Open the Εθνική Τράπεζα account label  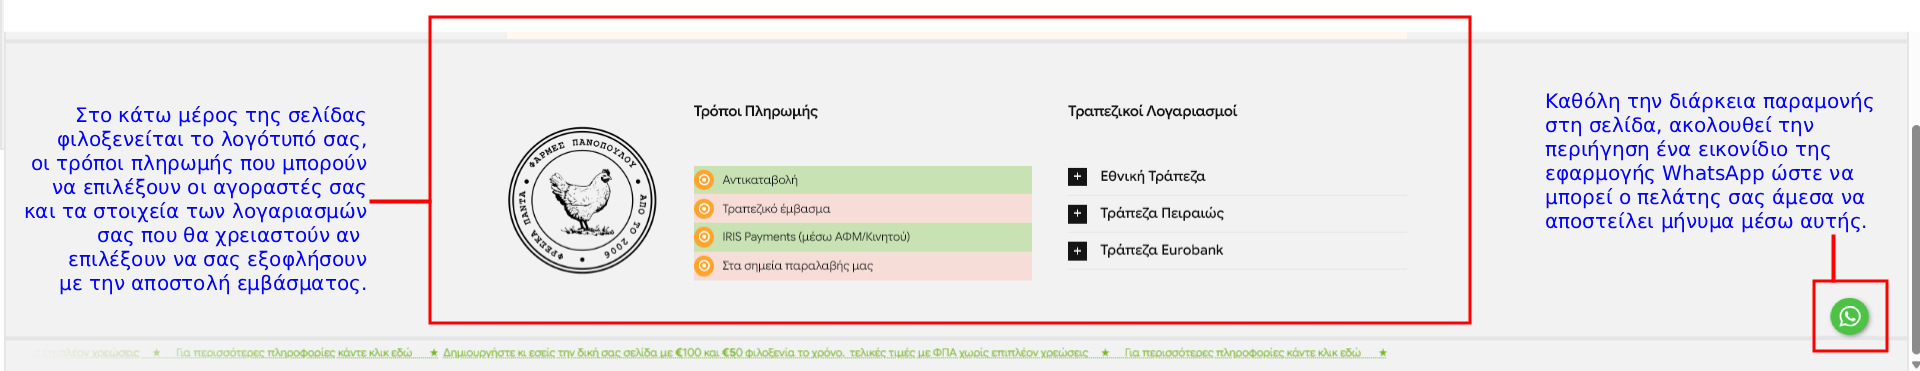coord(1152,176)
